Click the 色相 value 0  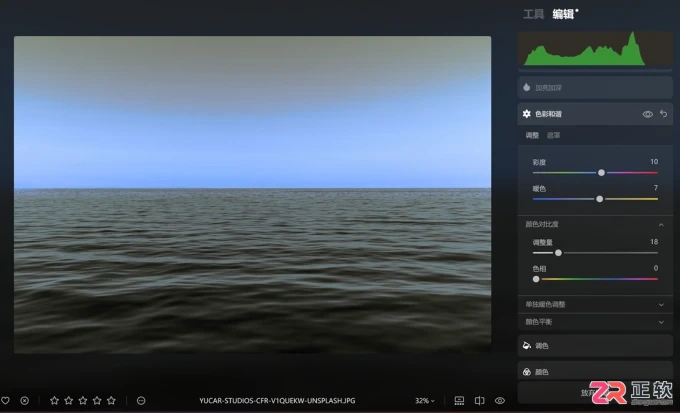tap(656, 268)
